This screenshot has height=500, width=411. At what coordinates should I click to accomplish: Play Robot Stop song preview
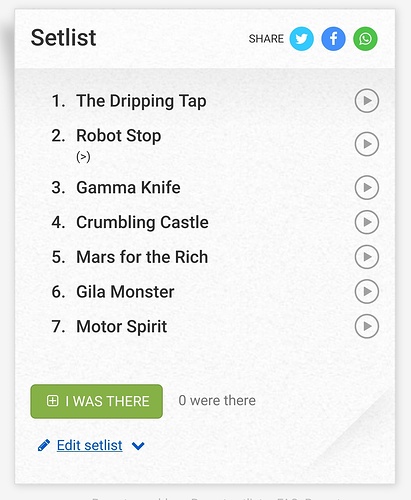367,144
